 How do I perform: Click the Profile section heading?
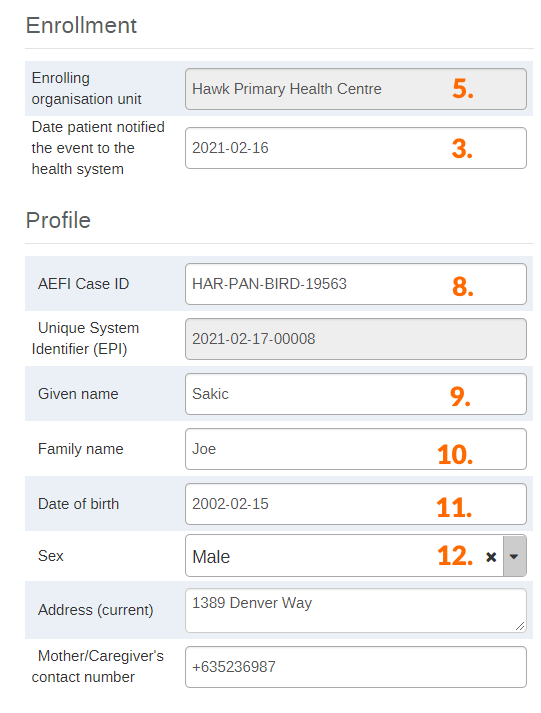58,221
